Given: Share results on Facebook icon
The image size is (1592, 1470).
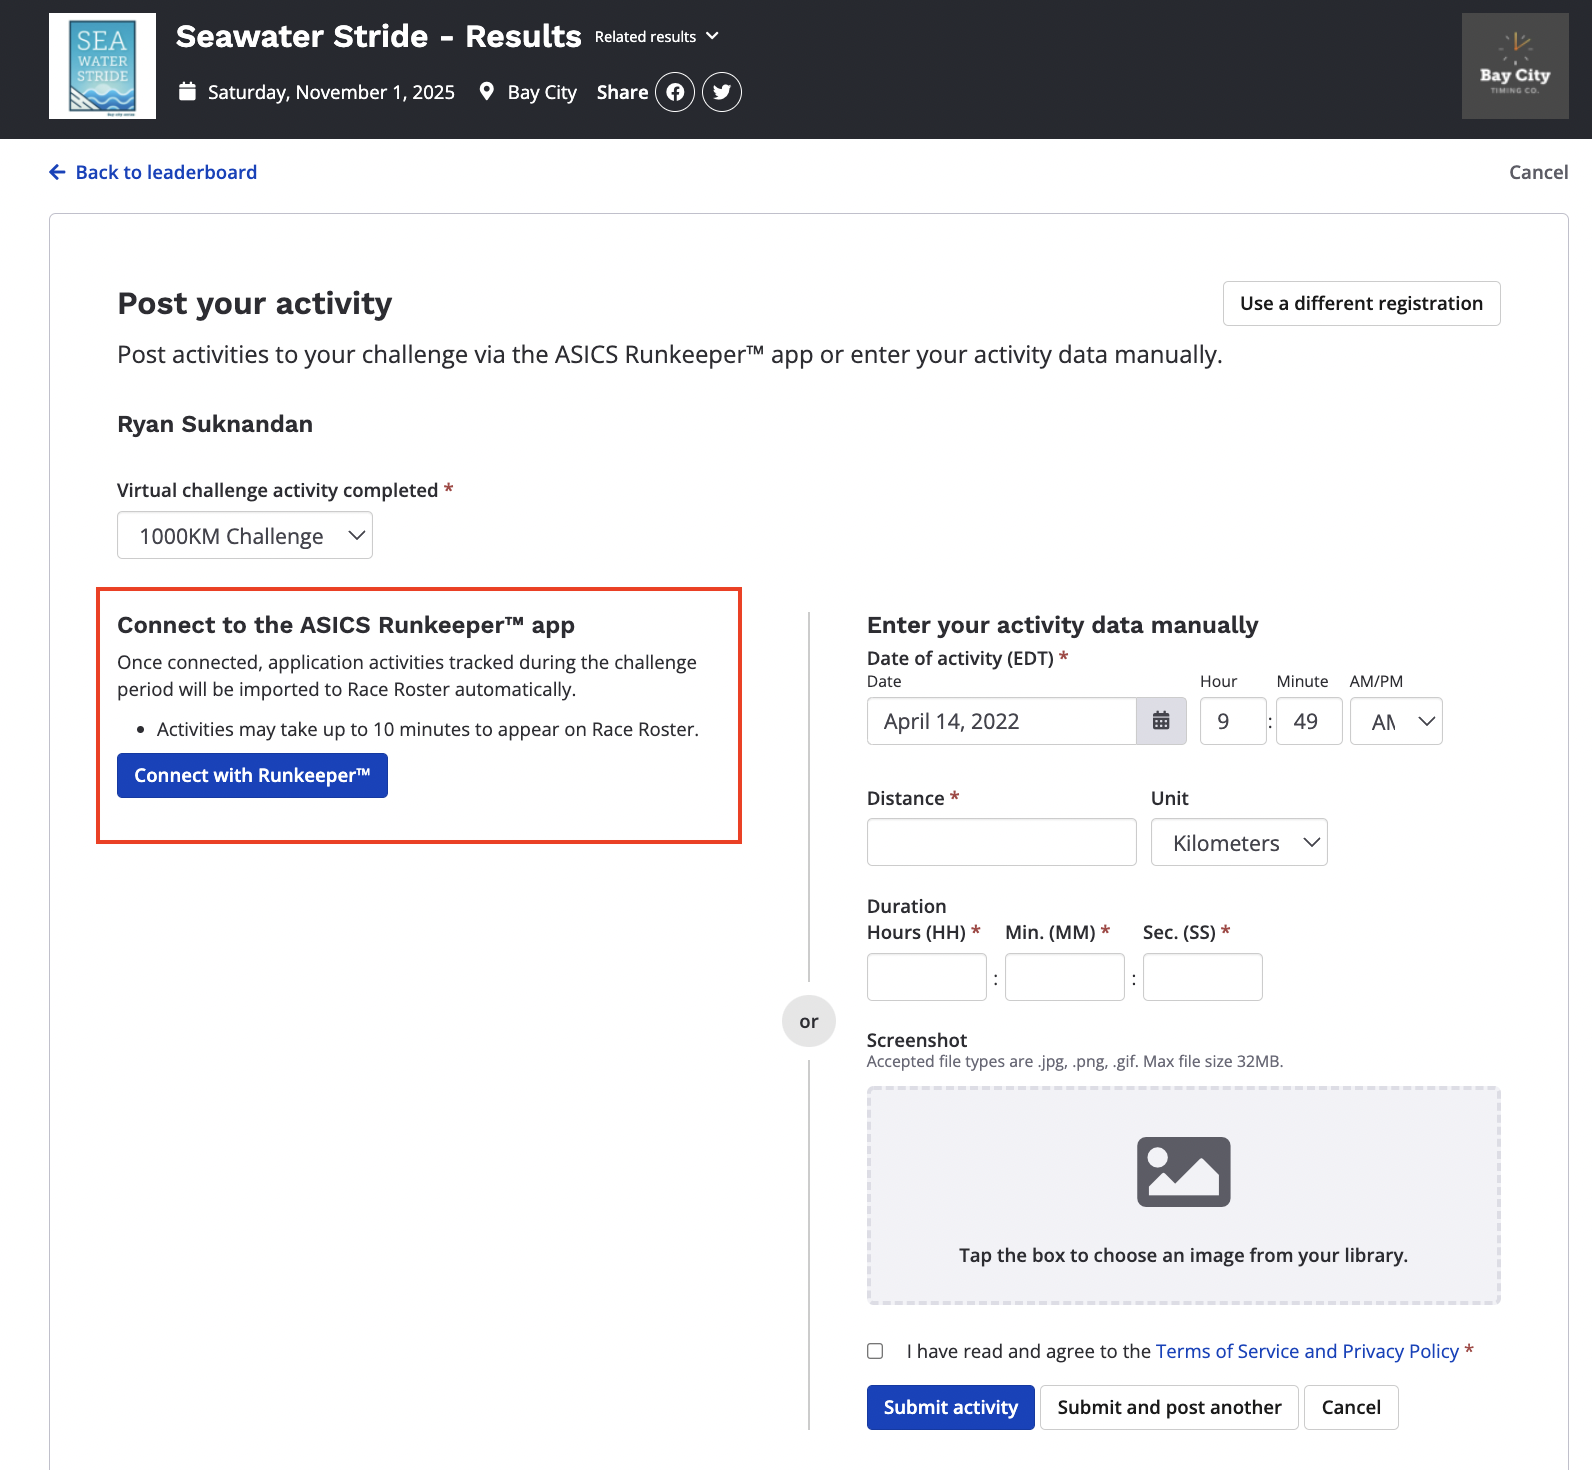Looking at the screenshot, I should [675, 92].
